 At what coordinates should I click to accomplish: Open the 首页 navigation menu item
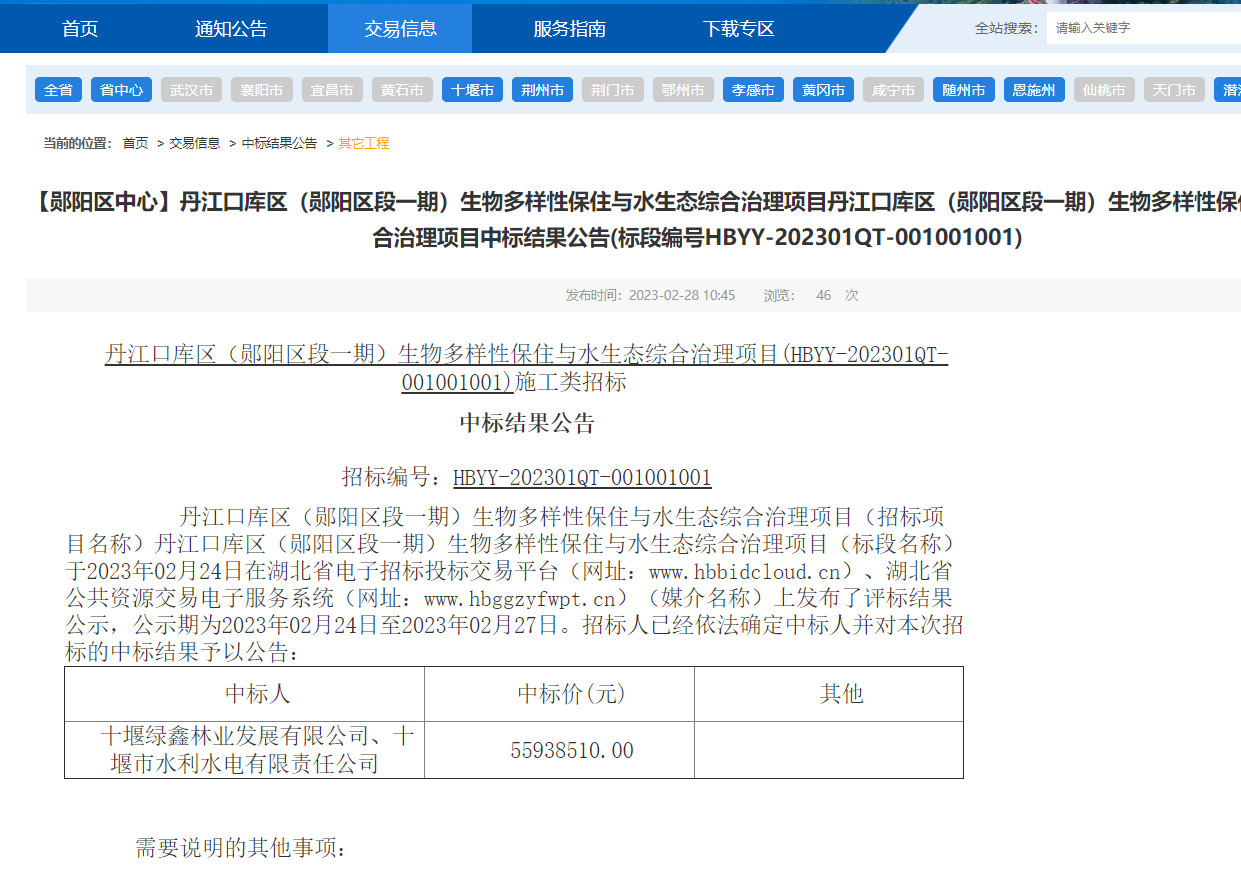[80, 29]
